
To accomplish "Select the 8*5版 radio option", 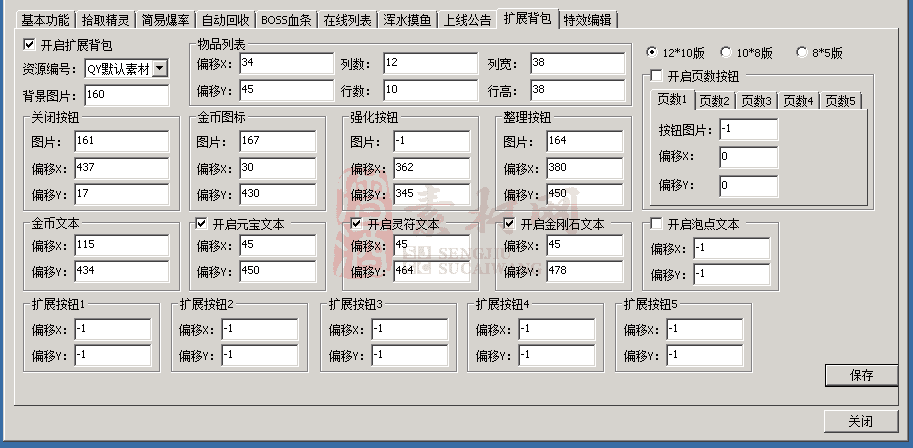I will 801,52.
